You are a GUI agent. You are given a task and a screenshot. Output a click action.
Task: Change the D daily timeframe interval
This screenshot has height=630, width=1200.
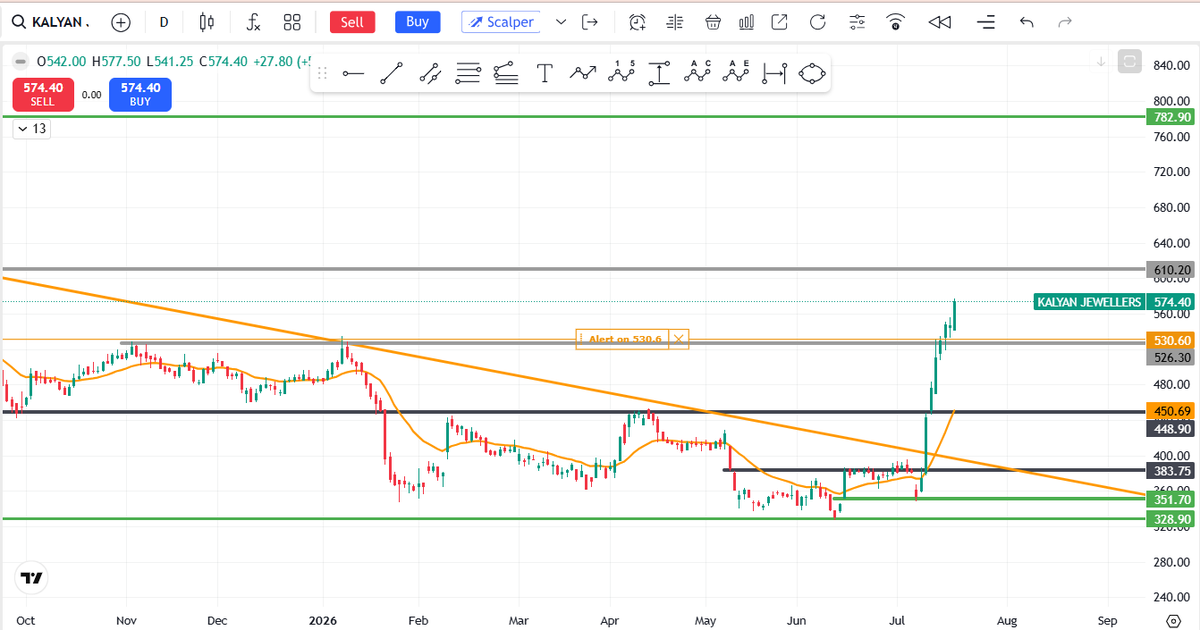pyautogui.click(x=164, y=22)
